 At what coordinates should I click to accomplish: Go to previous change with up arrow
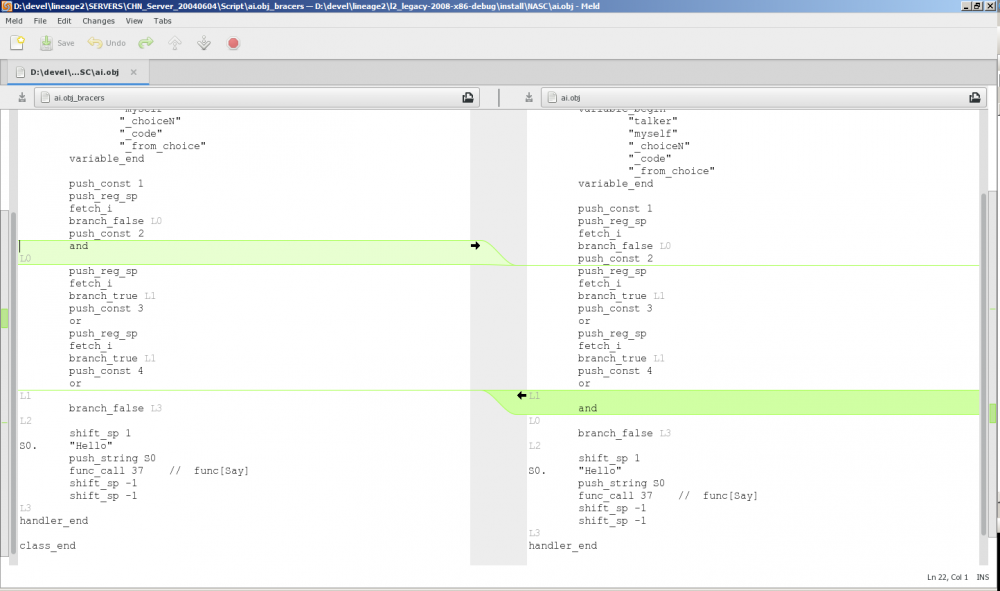click(x=175, y=43)
